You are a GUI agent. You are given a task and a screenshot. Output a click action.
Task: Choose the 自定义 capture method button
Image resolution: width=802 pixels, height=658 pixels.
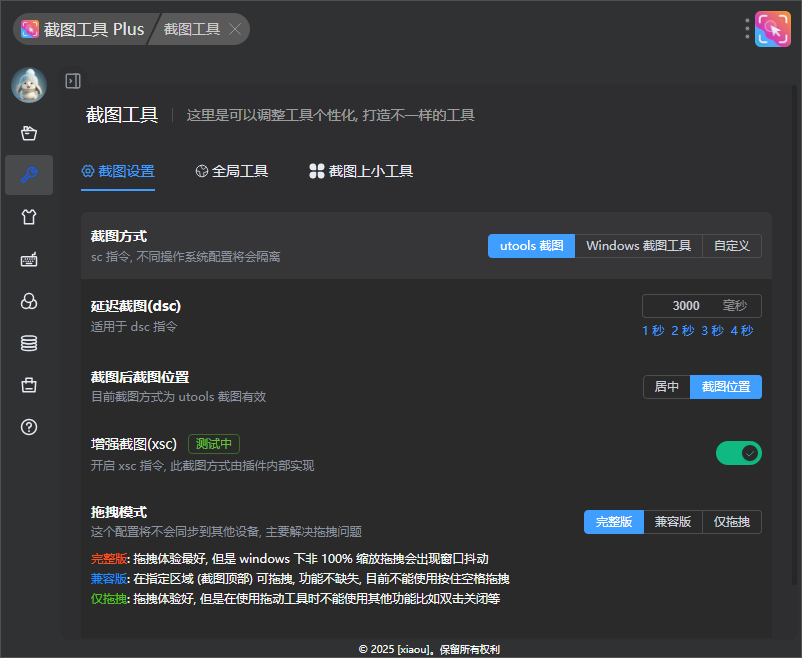tap(731, 246)
